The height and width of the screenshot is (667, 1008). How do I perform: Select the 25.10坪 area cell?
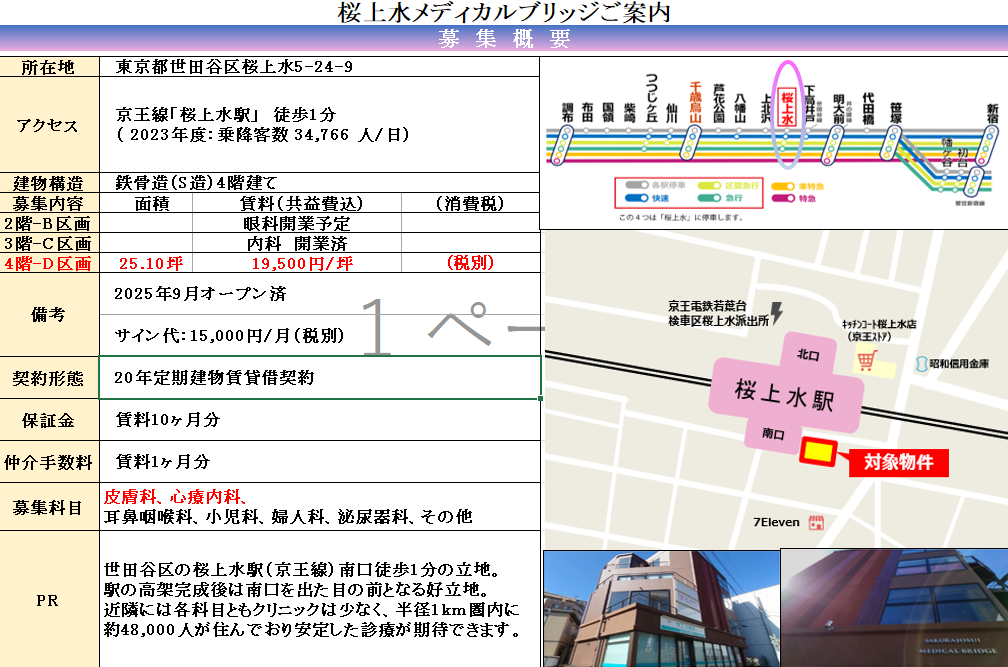coord(147,264)
